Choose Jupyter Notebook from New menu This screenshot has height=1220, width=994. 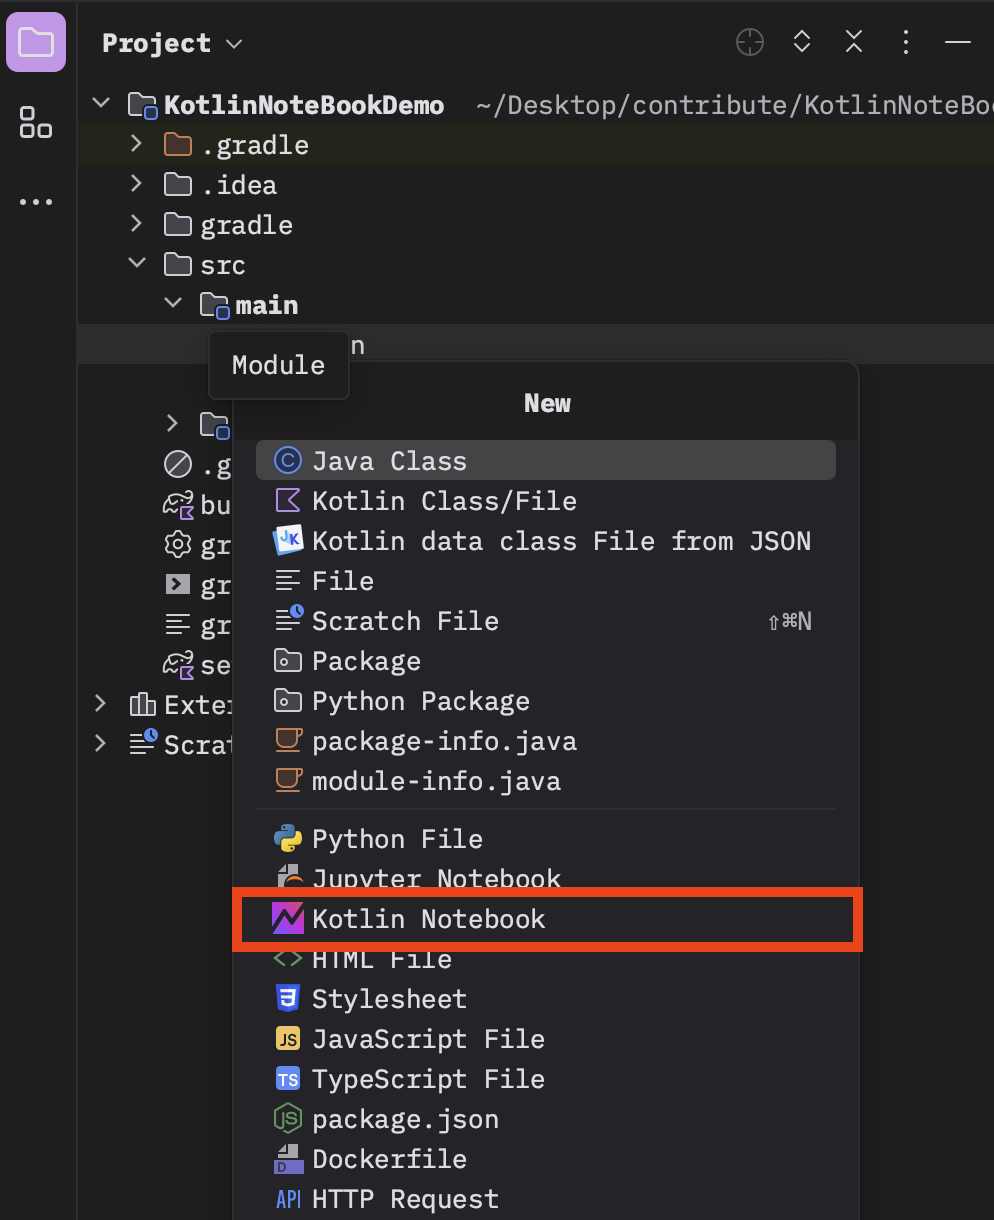point(546,876)
